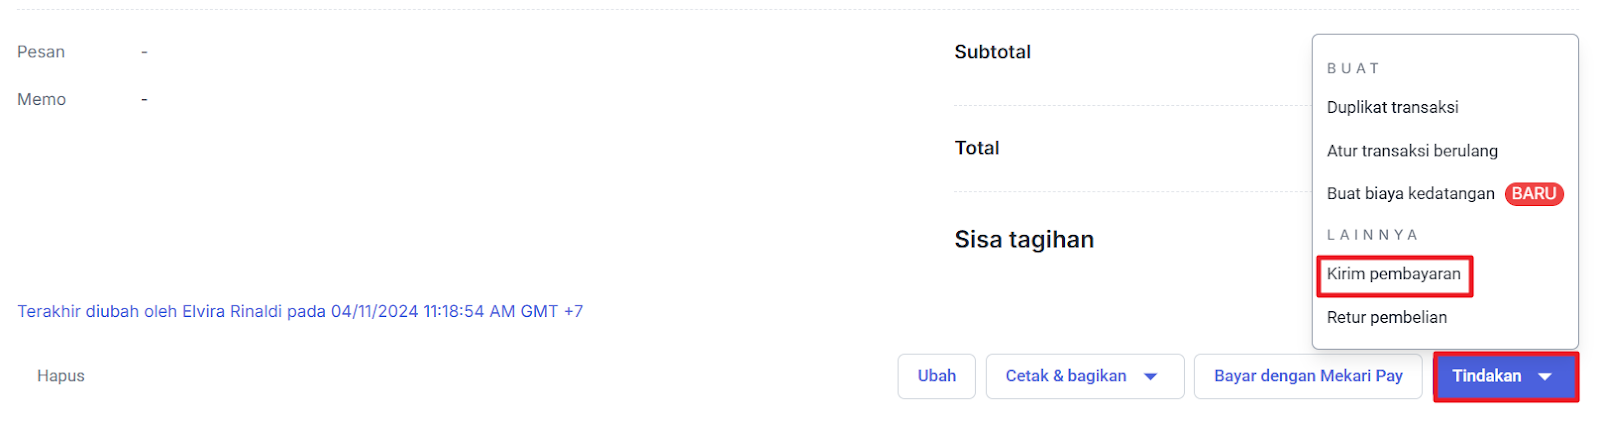Choose Retur pembelian from the menu

point(1386,317)
